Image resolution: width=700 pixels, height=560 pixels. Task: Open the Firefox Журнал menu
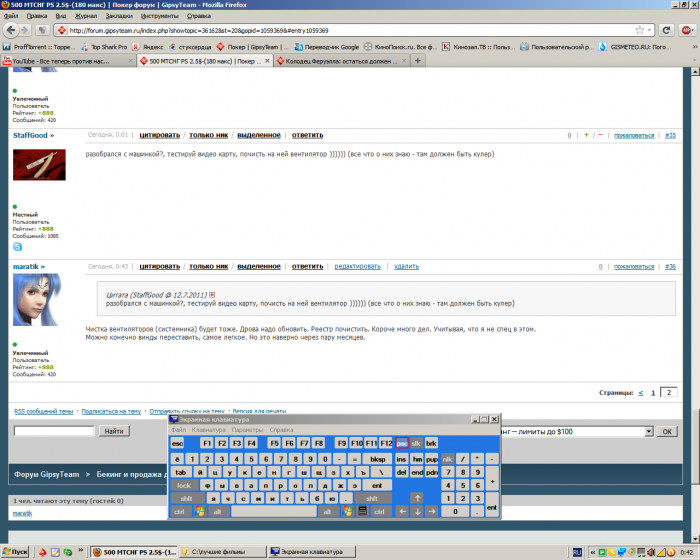click(86, 16)
